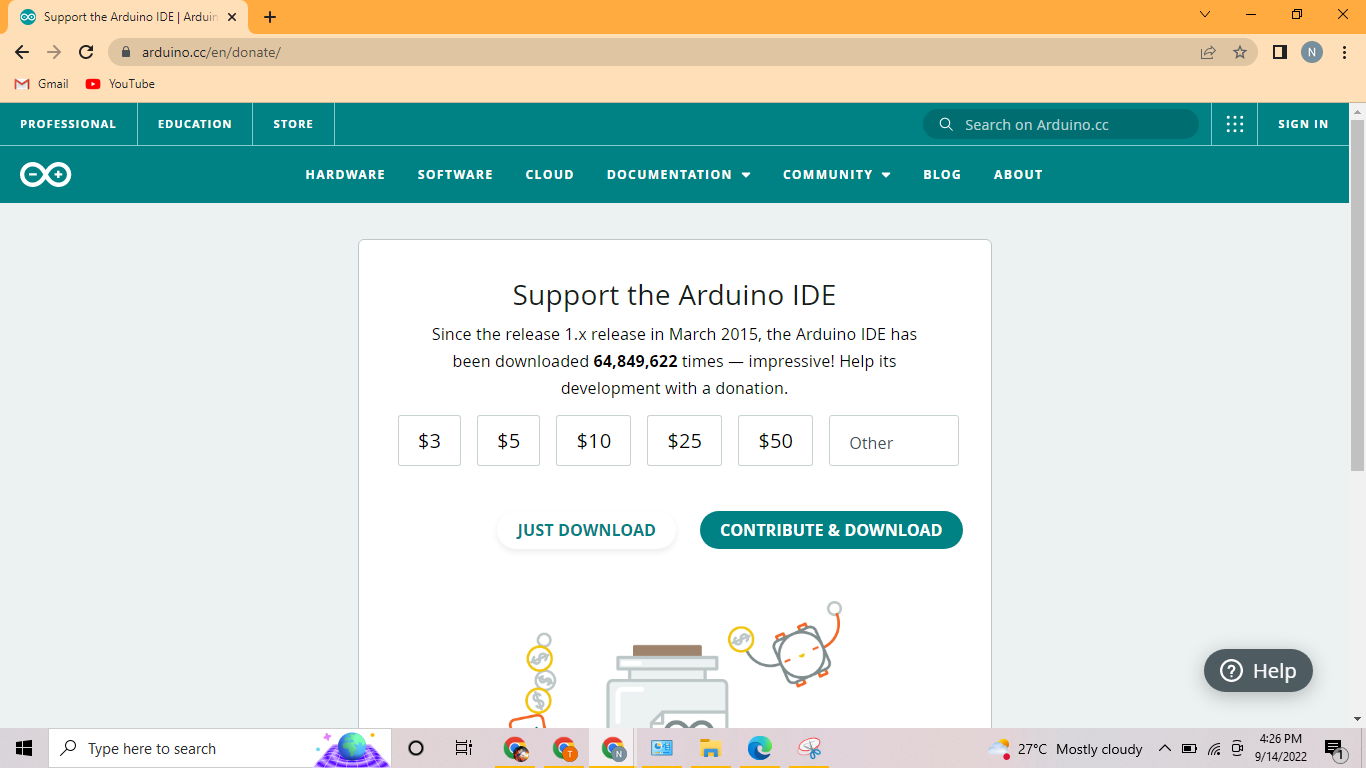Open the EDUCATION section

(195, 124)
